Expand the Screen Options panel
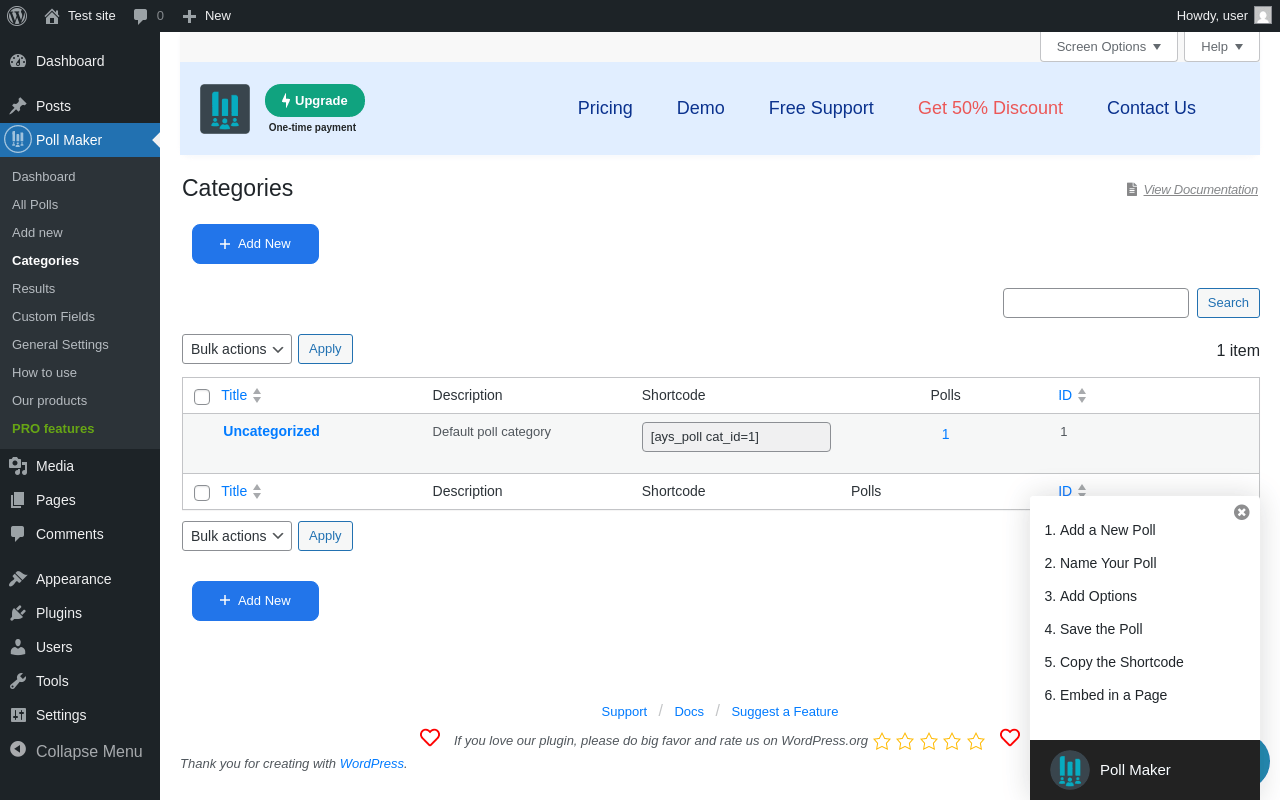This screenshot has height=800, width=1280. tap(1108, 46)
